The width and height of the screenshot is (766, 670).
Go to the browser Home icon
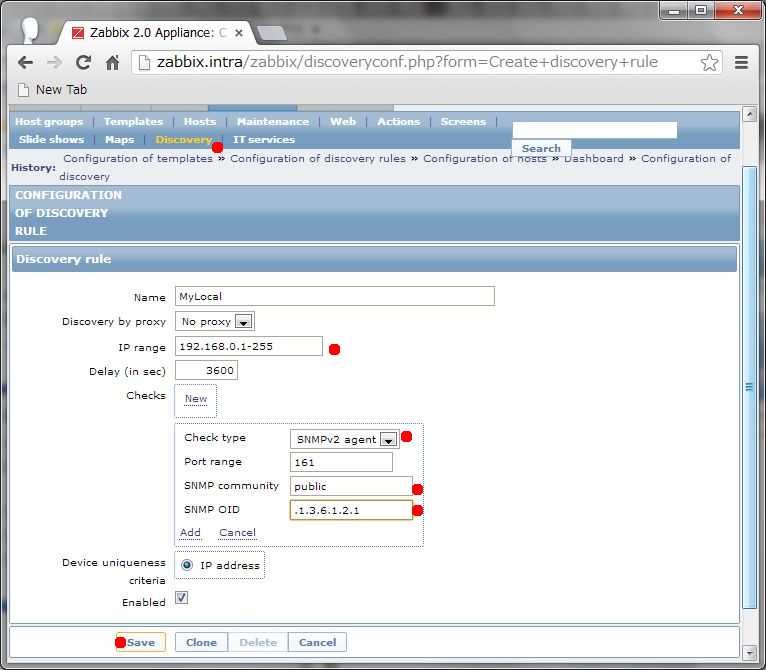pyautogui.click(x=113, y=62)
